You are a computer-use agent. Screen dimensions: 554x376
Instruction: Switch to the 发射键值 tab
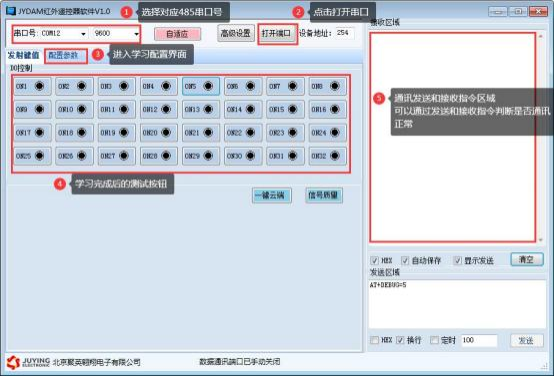pos(23,55)
